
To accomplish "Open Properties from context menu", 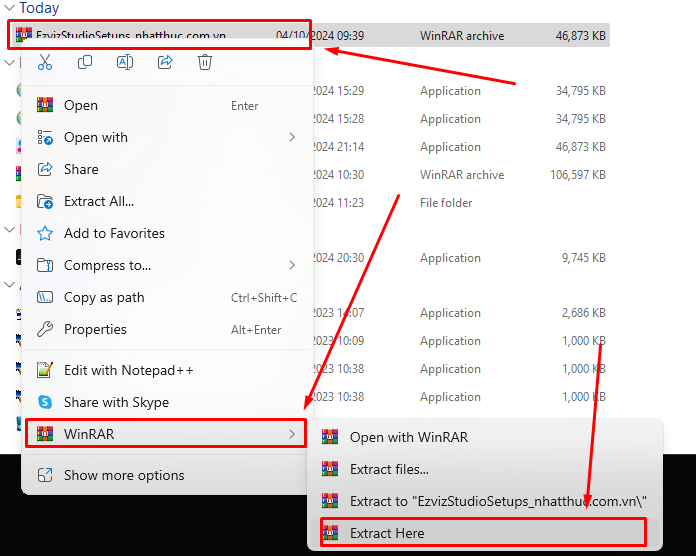I will [x=167, y=329].
